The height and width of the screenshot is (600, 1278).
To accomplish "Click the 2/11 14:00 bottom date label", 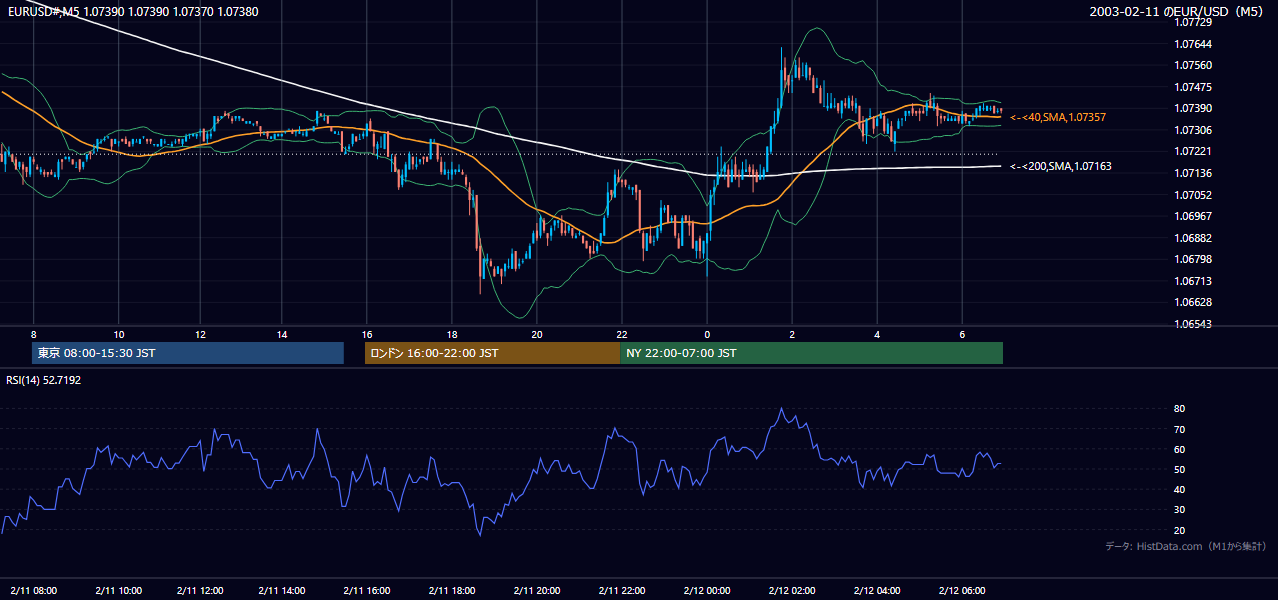I will [x=282, y=590].
